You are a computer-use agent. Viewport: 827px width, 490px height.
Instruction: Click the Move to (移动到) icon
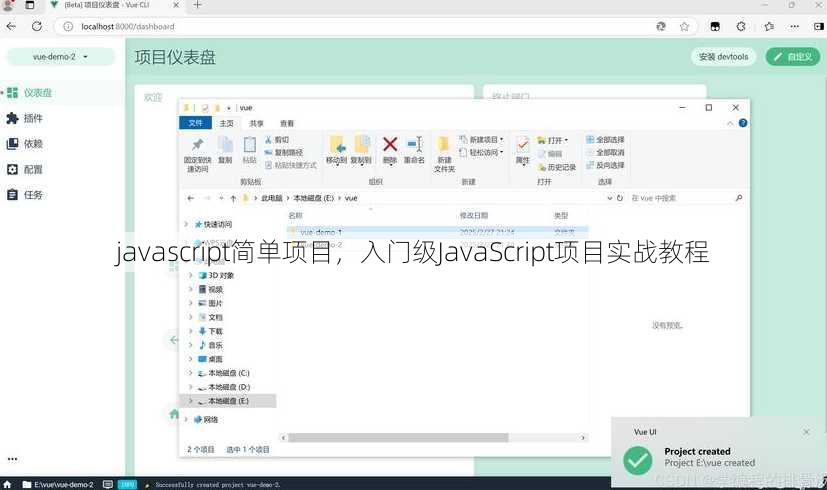pyautogui.click(x=336, y=150)
